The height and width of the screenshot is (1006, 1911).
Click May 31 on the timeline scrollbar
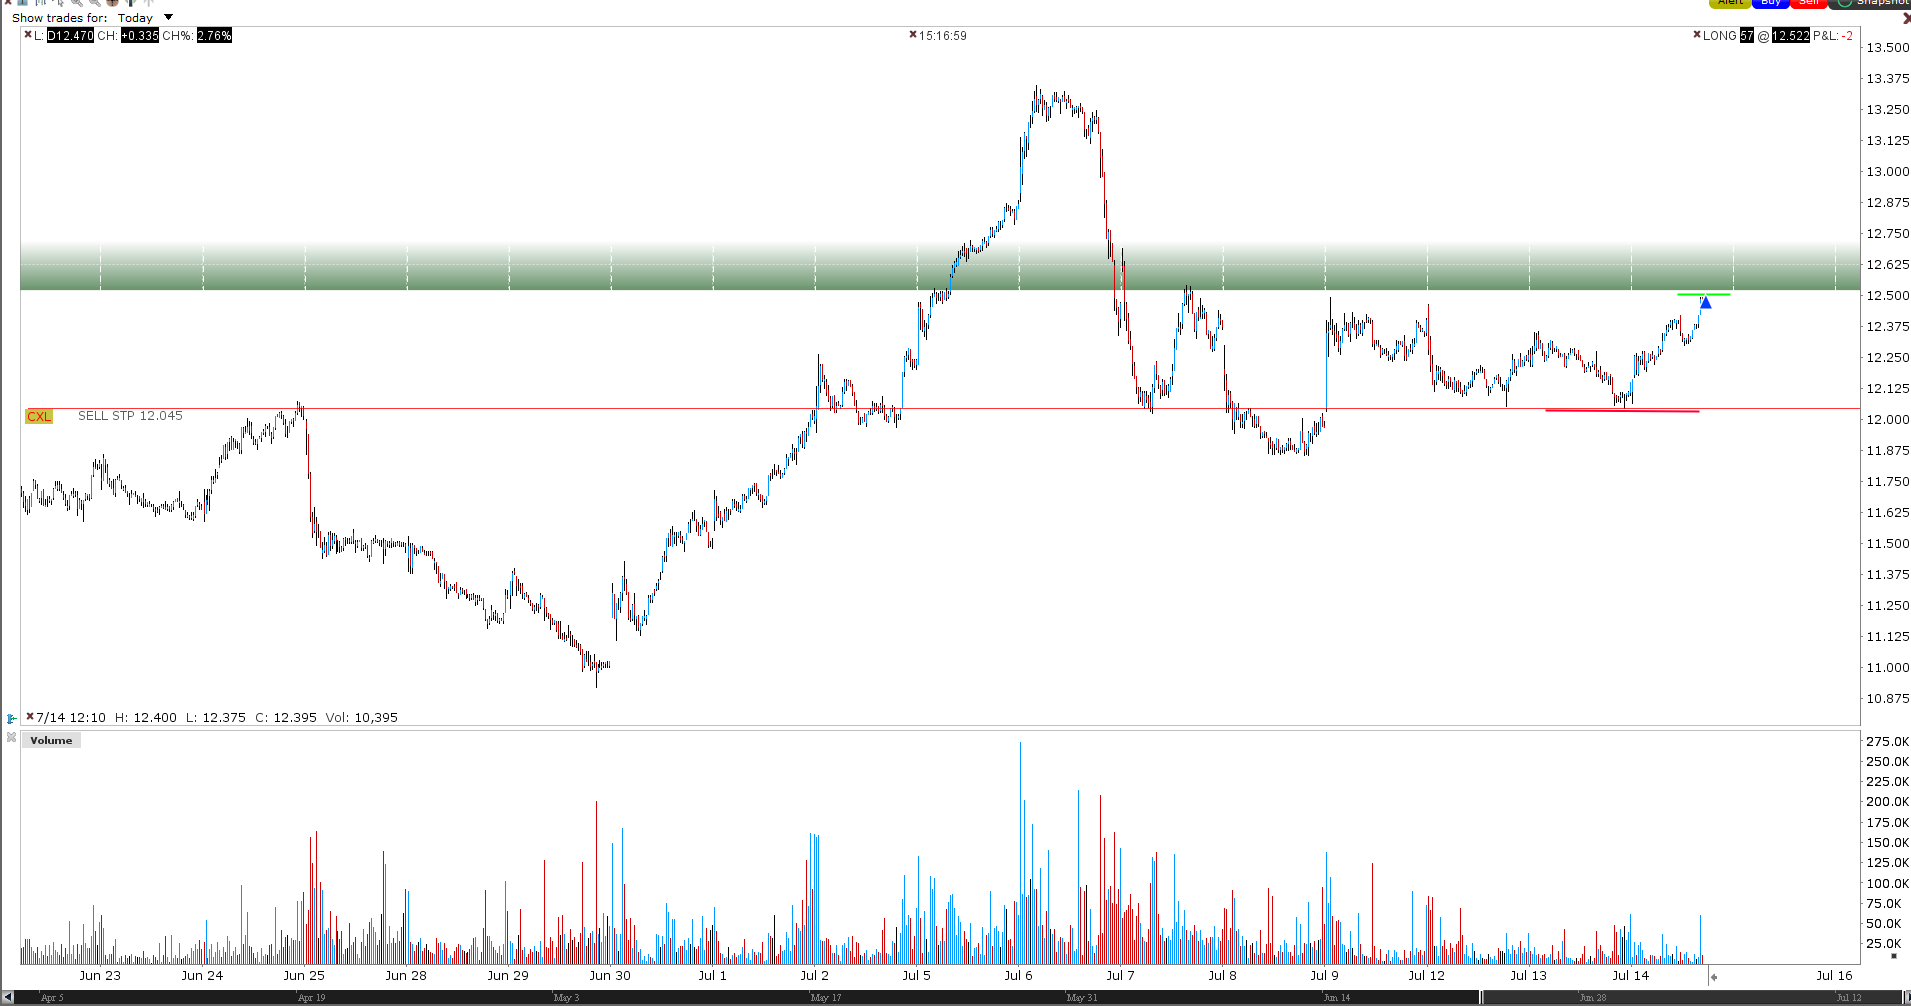(1082, 997)
